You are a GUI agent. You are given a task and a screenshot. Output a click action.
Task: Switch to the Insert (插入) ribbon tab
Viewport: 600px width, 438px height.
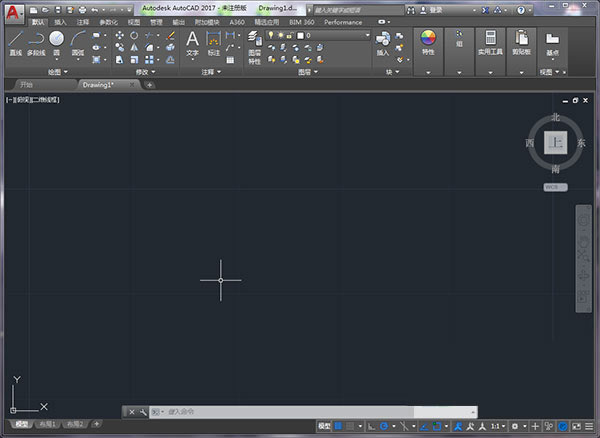(62, 21)
